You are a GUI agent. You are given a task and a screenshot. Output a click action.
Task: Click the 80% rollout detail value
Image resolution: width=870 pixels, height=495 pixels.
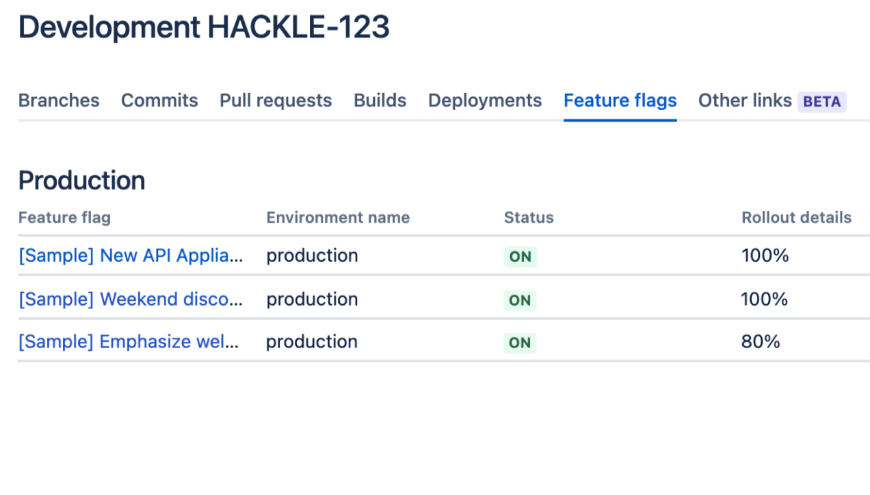[761, 342]
